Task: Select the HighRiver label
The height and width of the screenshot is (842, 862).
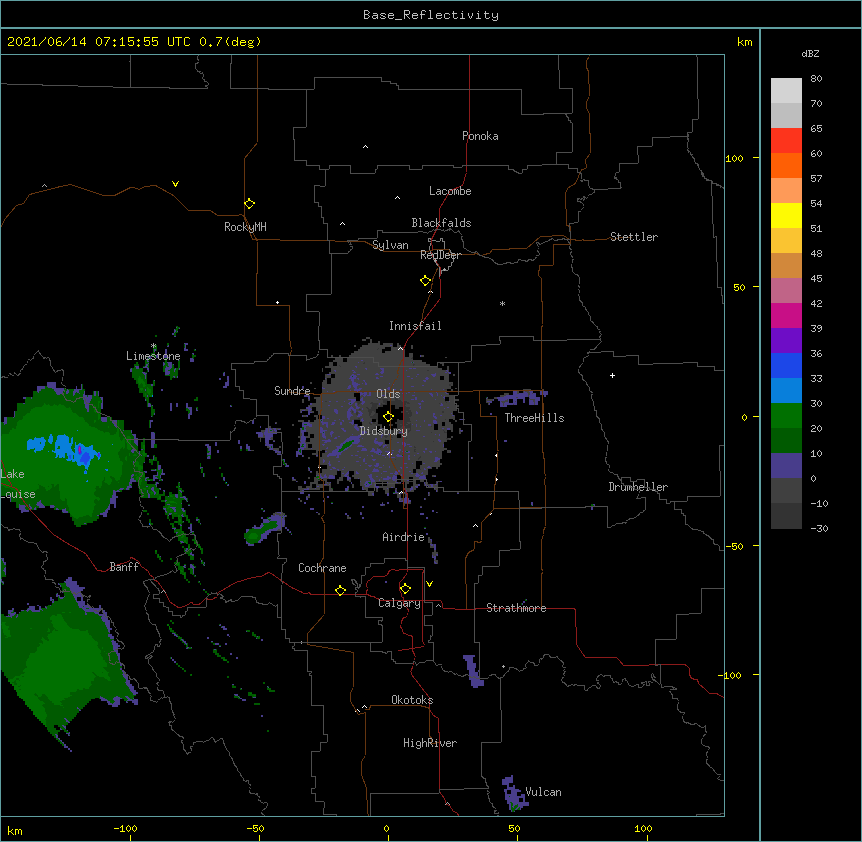Action: [x=430, y=743]
